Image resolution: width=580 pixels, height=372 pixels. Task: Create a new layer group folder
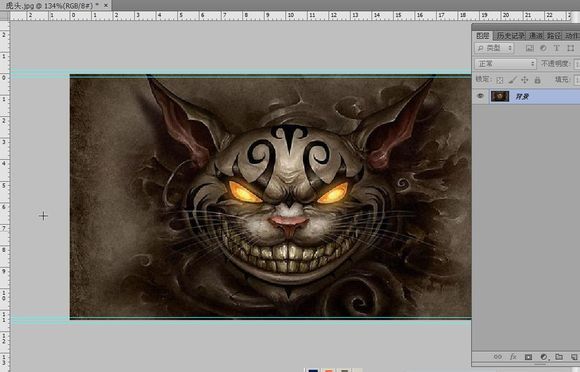(x=559, y=357)
